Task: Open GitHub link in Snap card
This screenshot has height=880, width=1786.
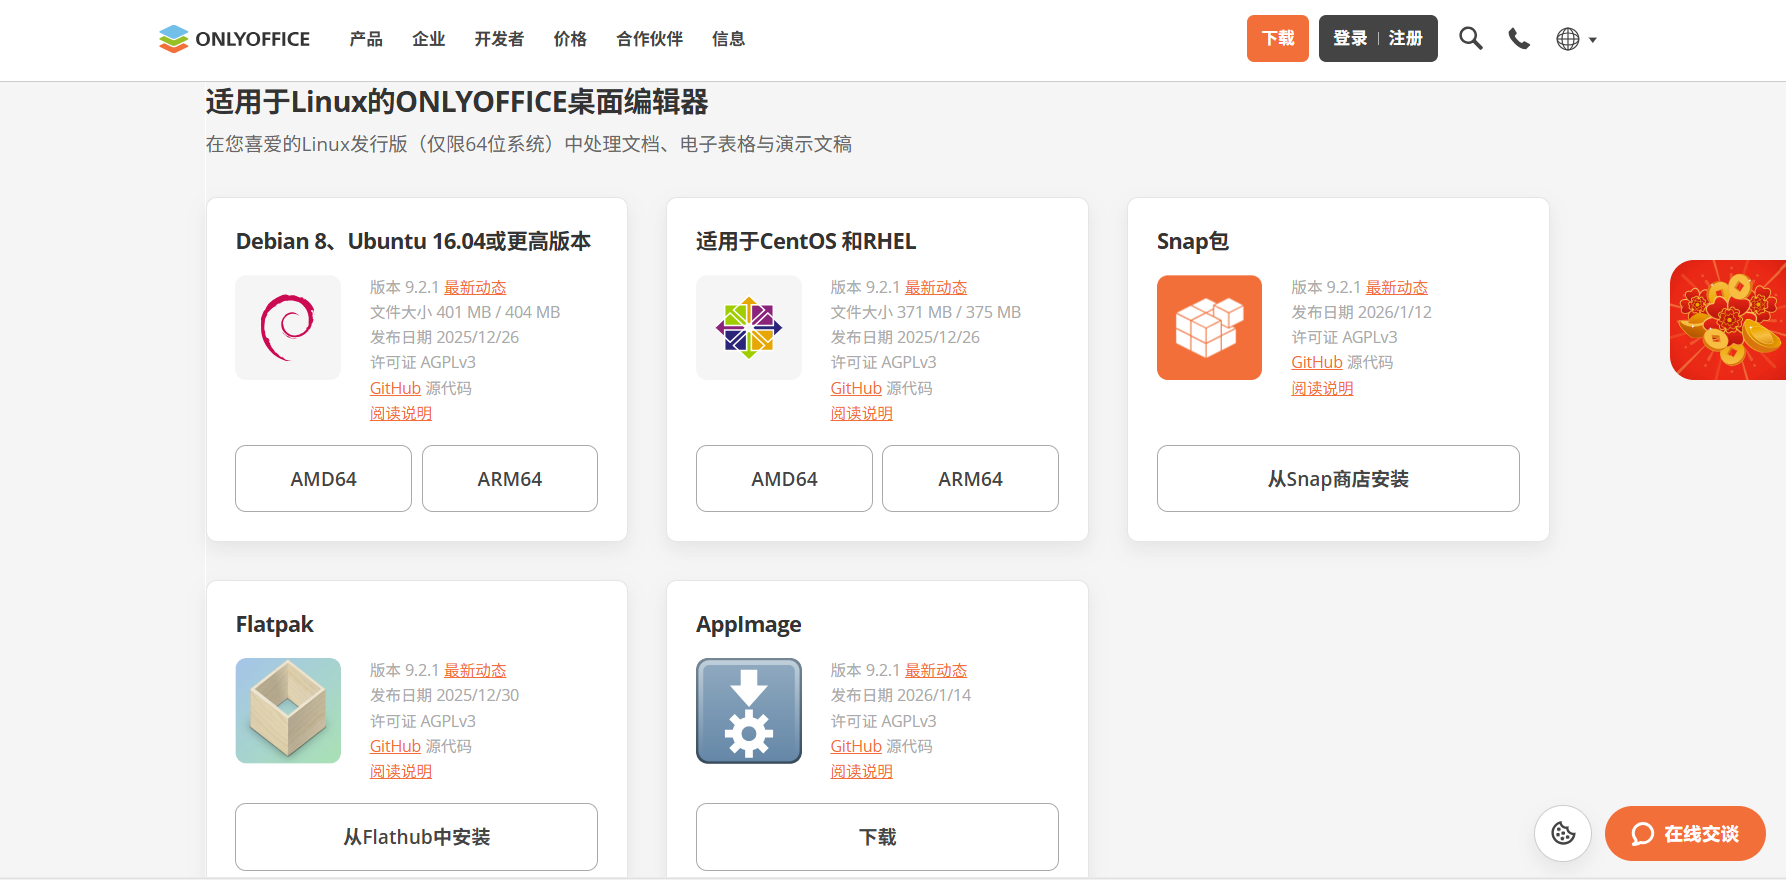Action: (1317, 362)
